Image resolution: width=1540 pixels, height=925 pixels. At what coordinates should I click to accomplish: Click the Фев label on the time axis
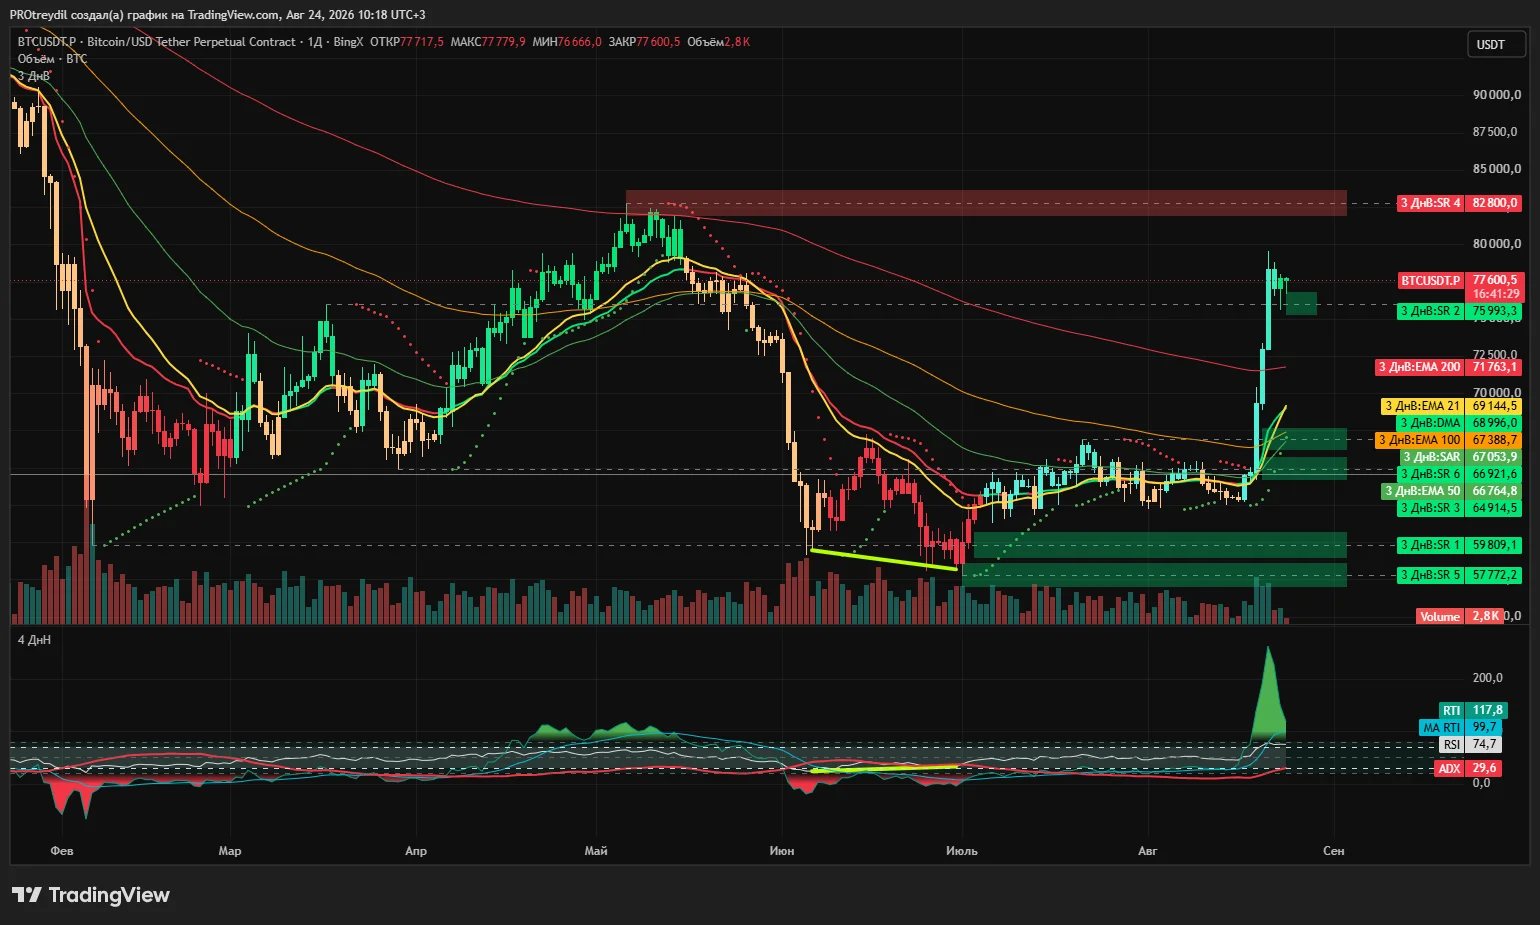pos(62,851)
